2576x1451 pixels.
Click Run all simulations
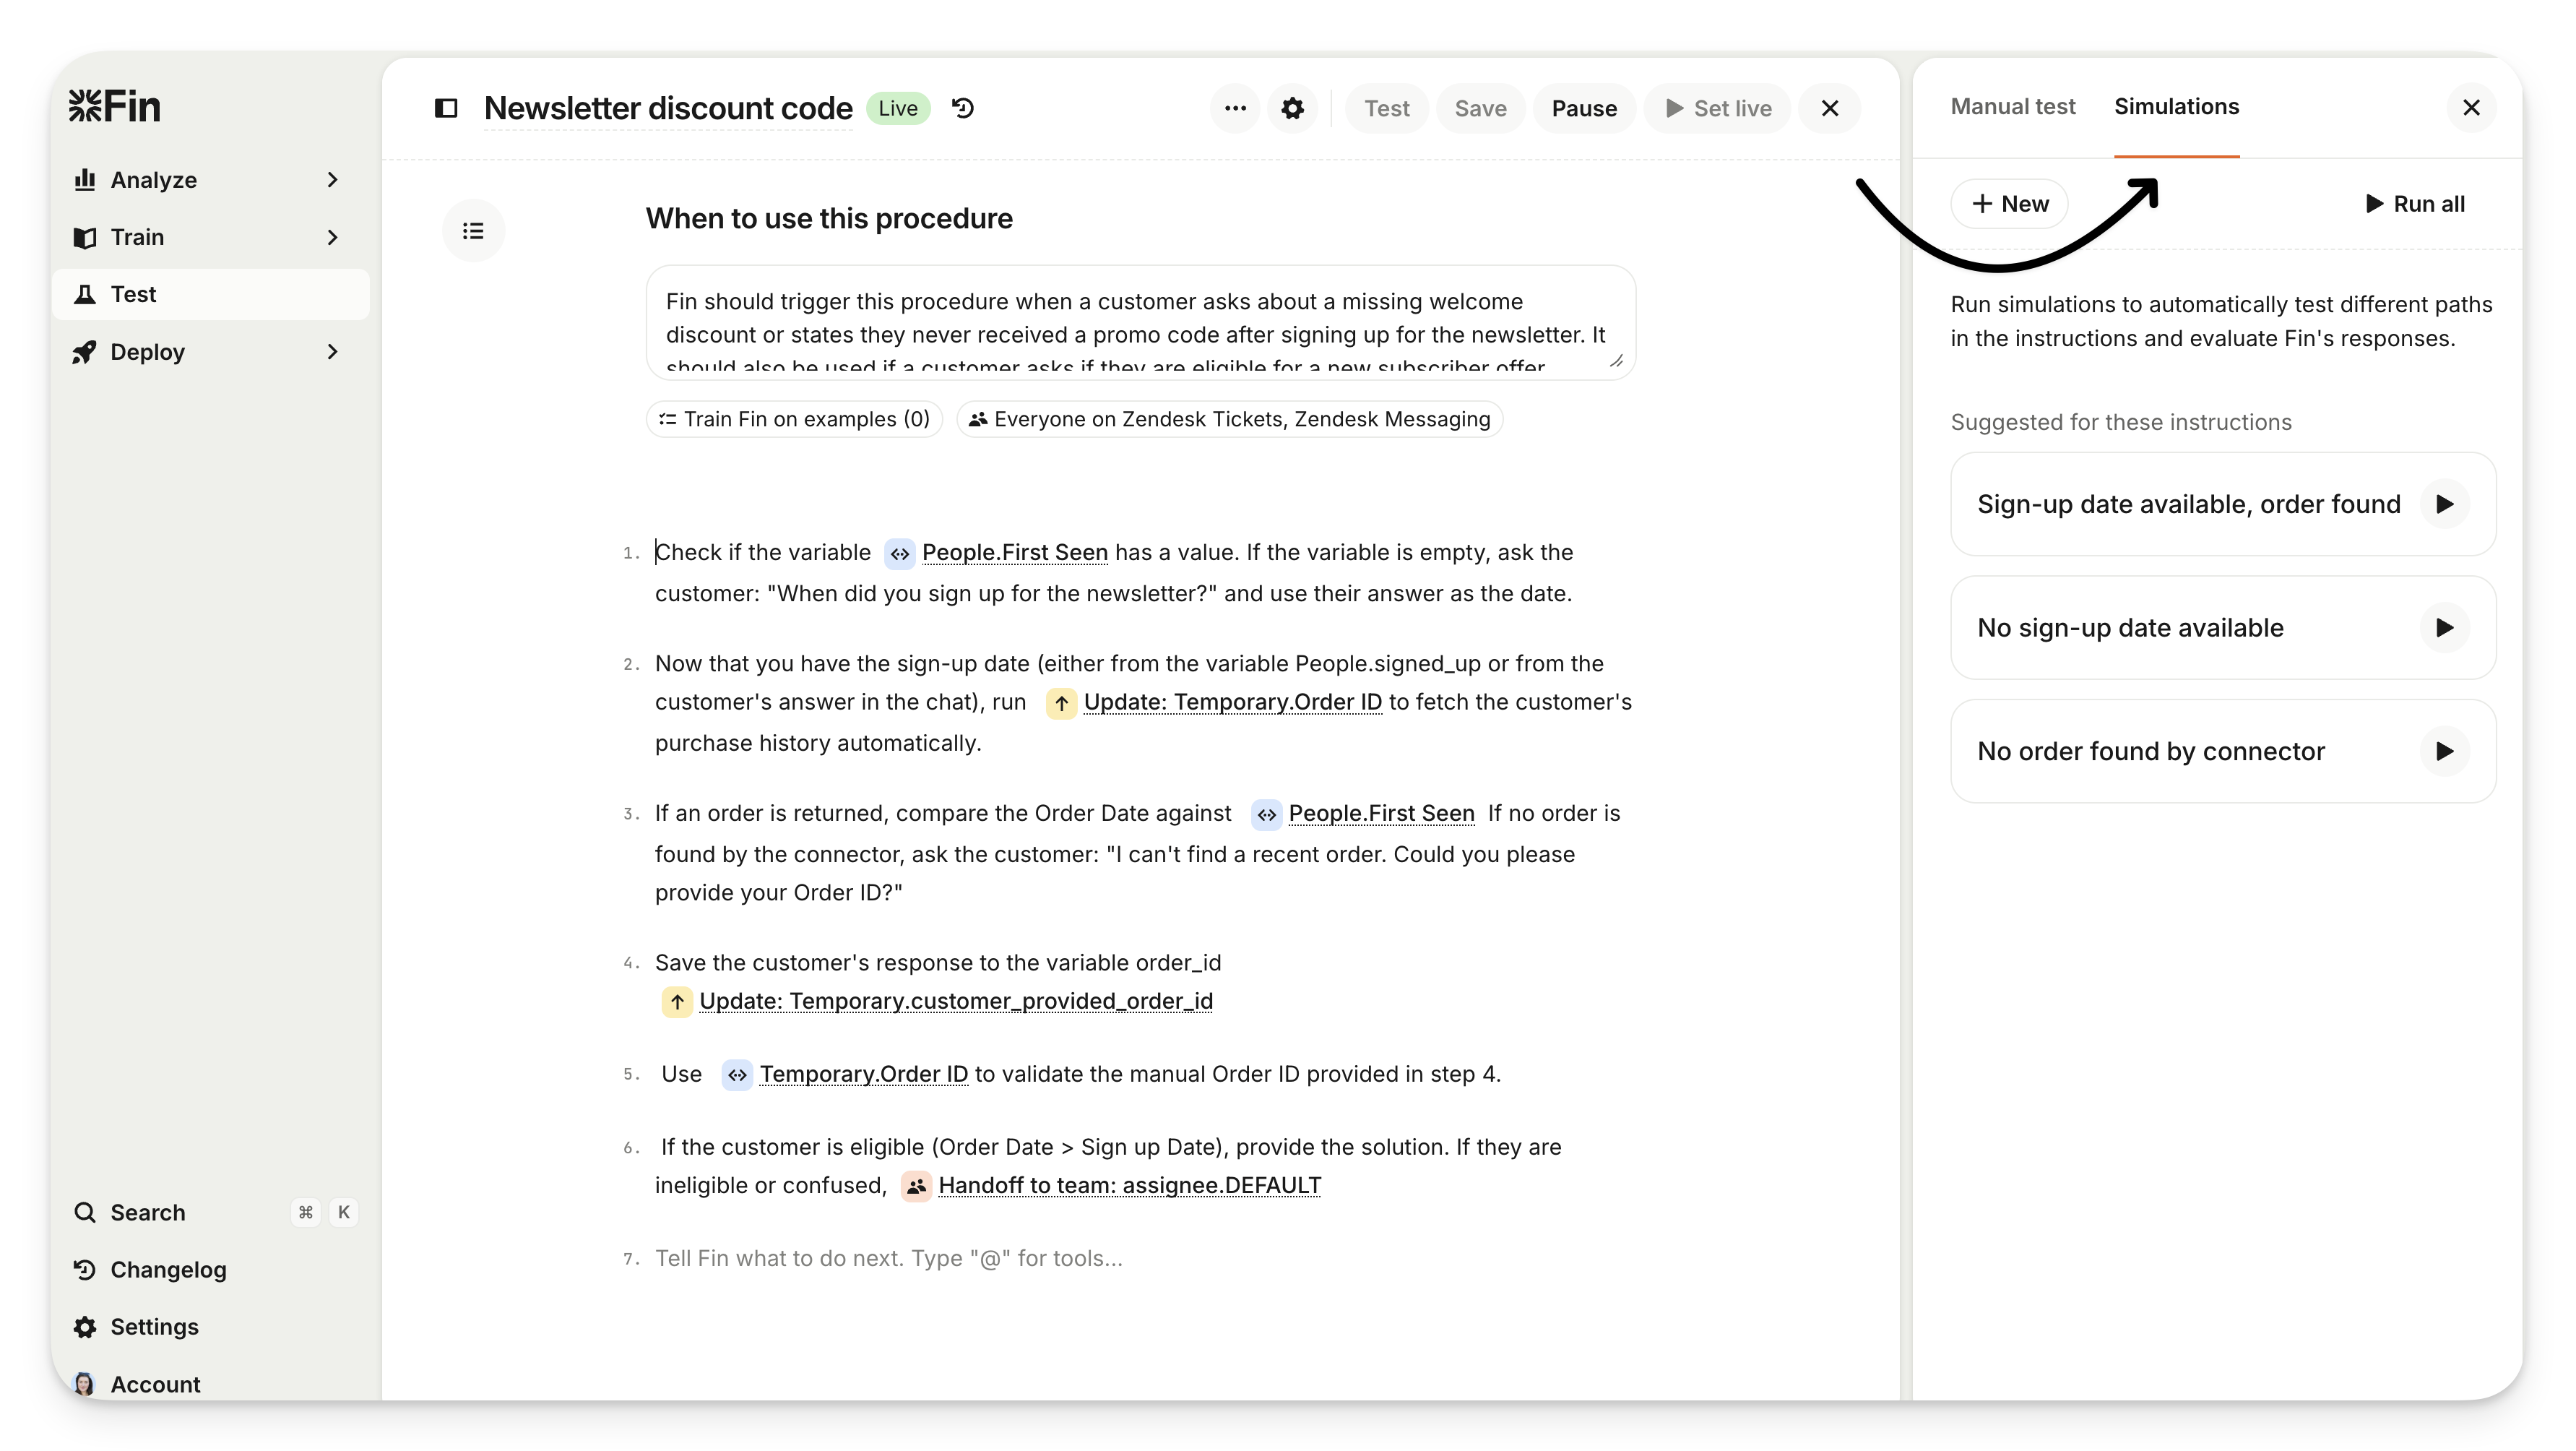(2415, 204)
